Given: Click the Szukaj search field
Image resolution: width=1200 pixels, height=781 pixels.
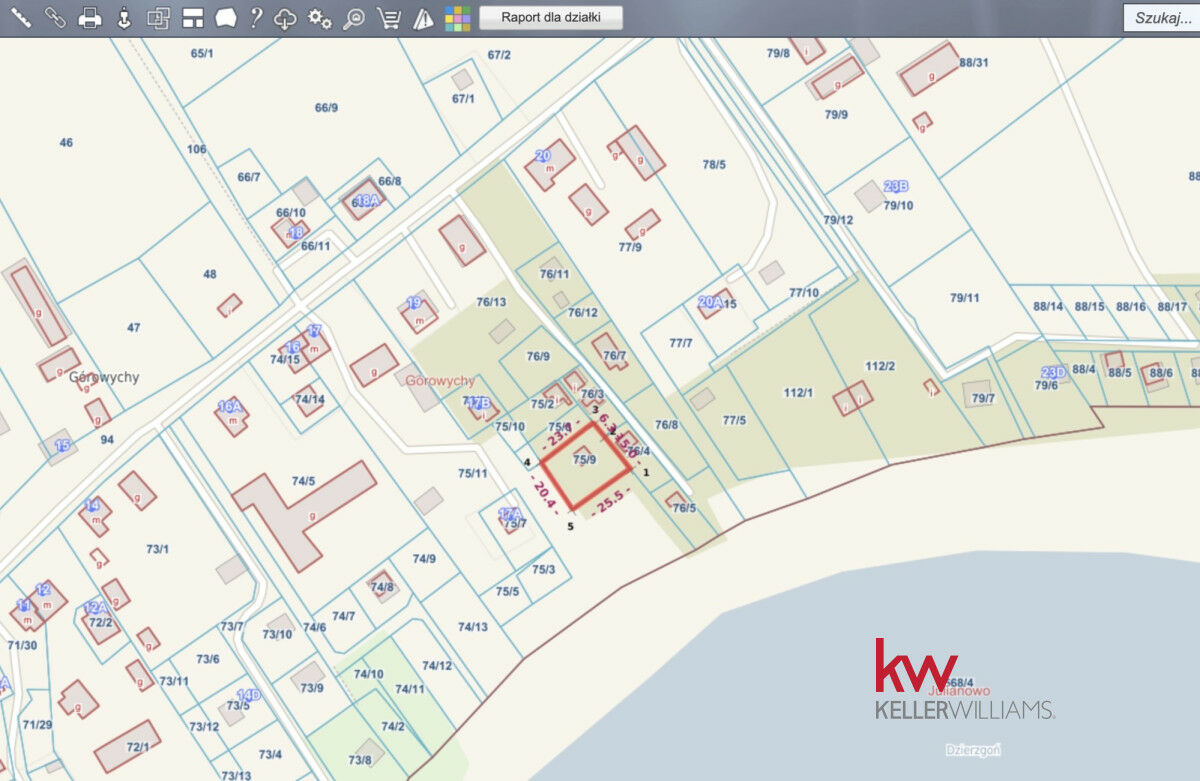Looking at the screenshot, I should (1162, 18).
